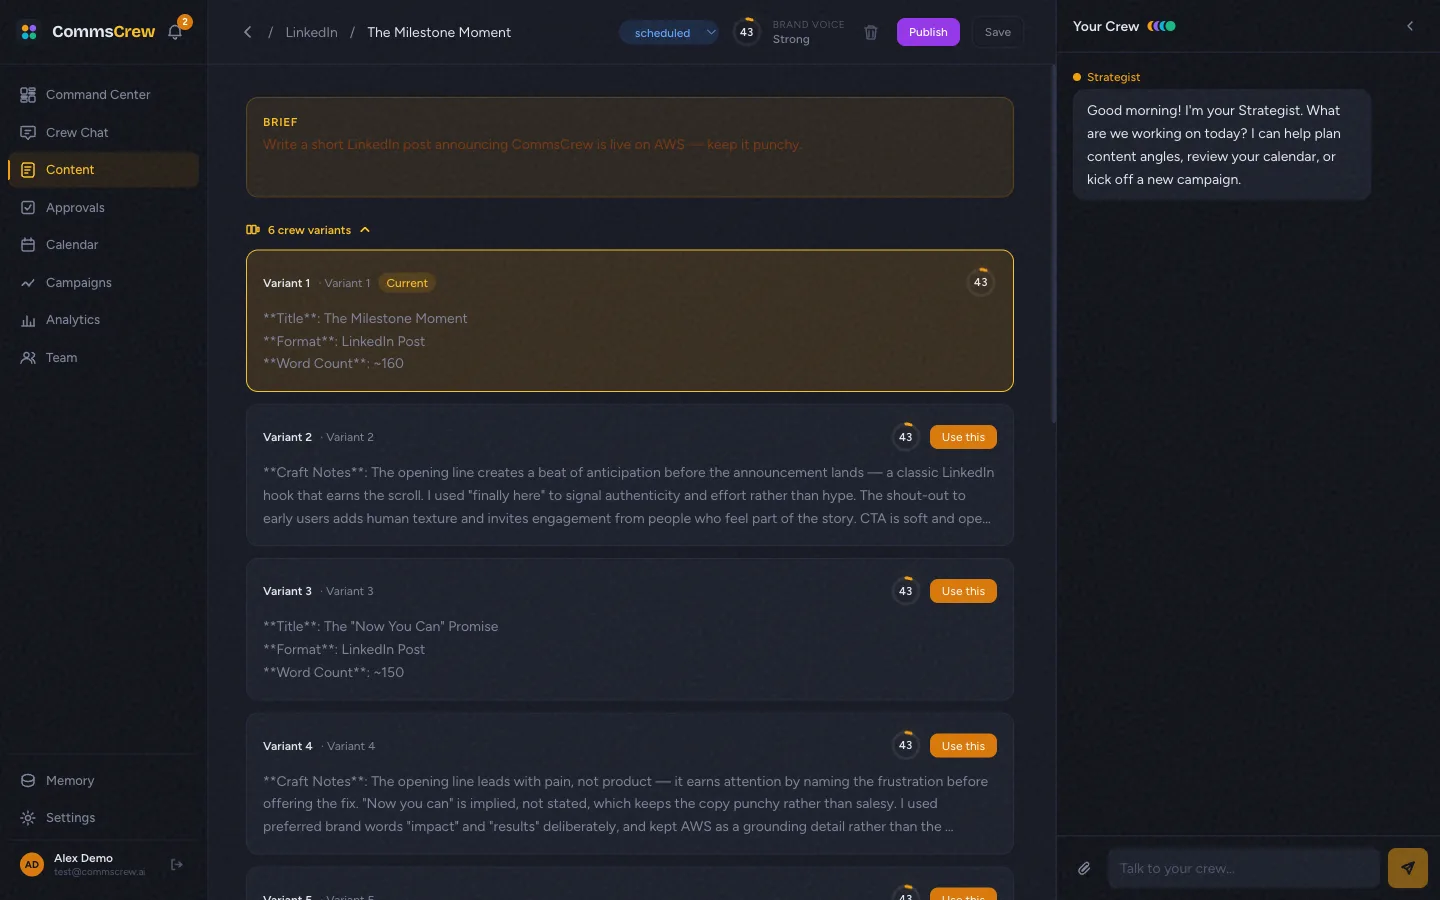Use this for Variant 3
The height and width of the screenshot is (900, 1440).
pos(963,591)
